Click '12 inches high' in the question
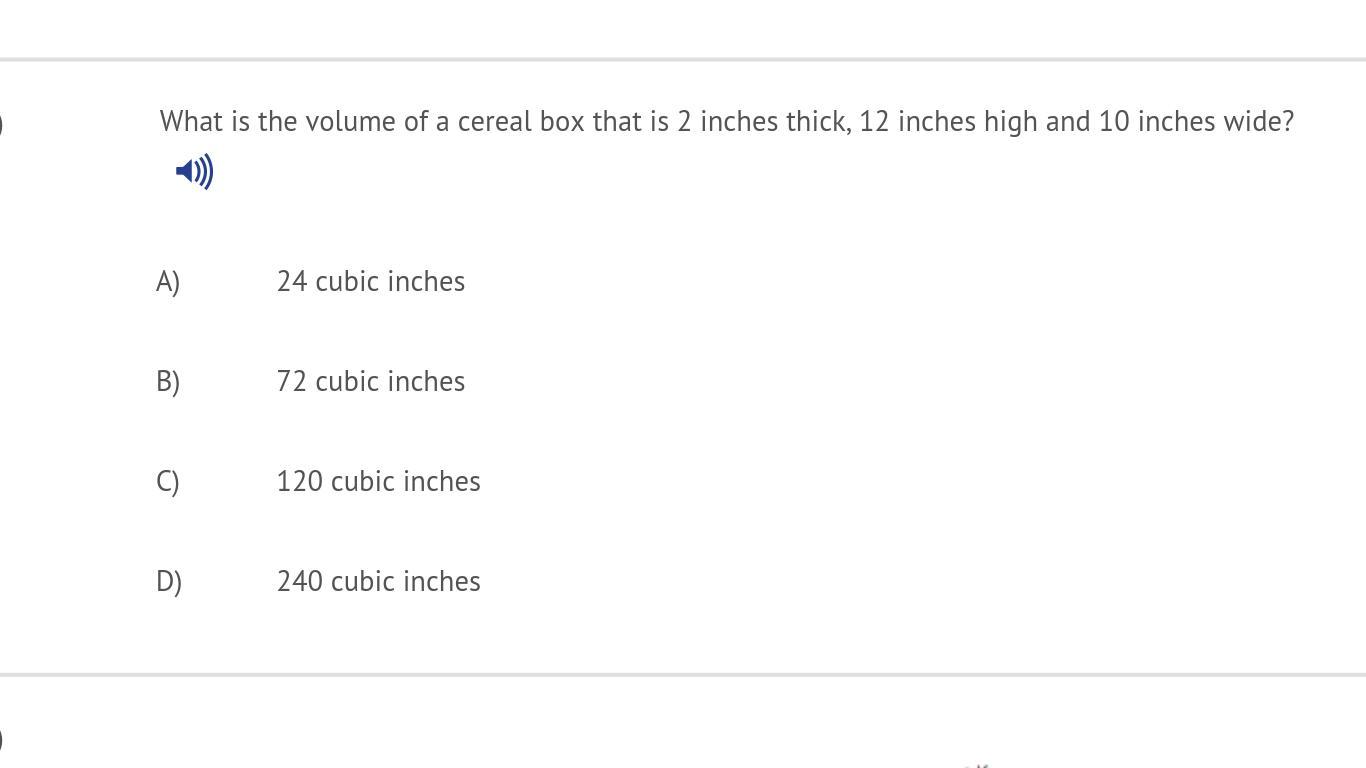The width and height of the screenshot is (1366, 768). (x=948, y=121)
